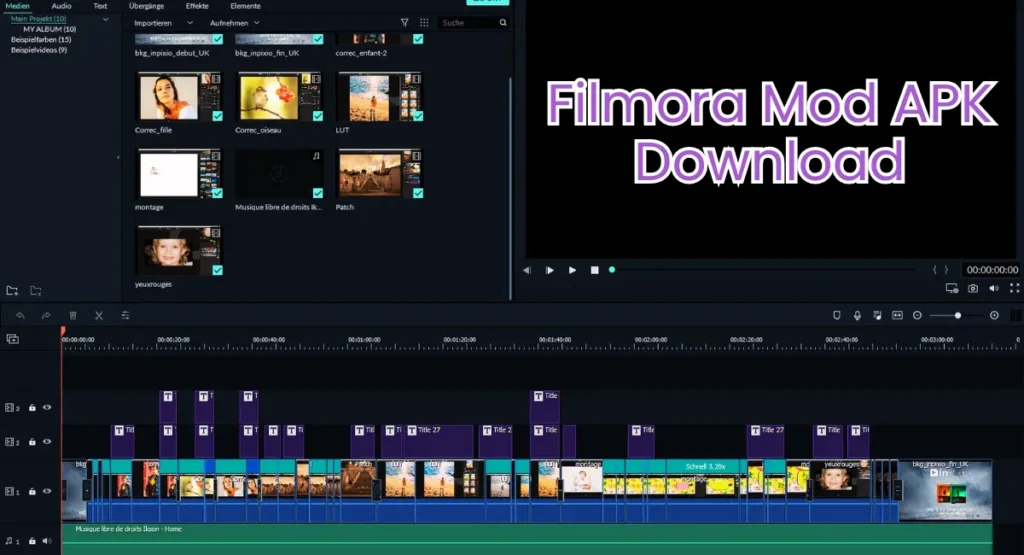
Task: Select the Correc_fille thumbnail
Action: 178,97
